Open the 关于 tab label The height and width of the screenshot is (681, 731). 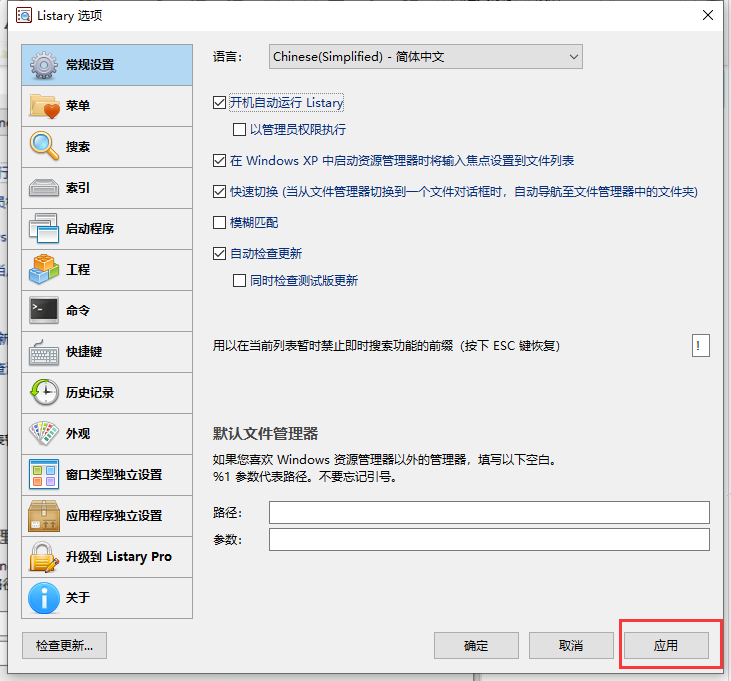coord(77,598)
